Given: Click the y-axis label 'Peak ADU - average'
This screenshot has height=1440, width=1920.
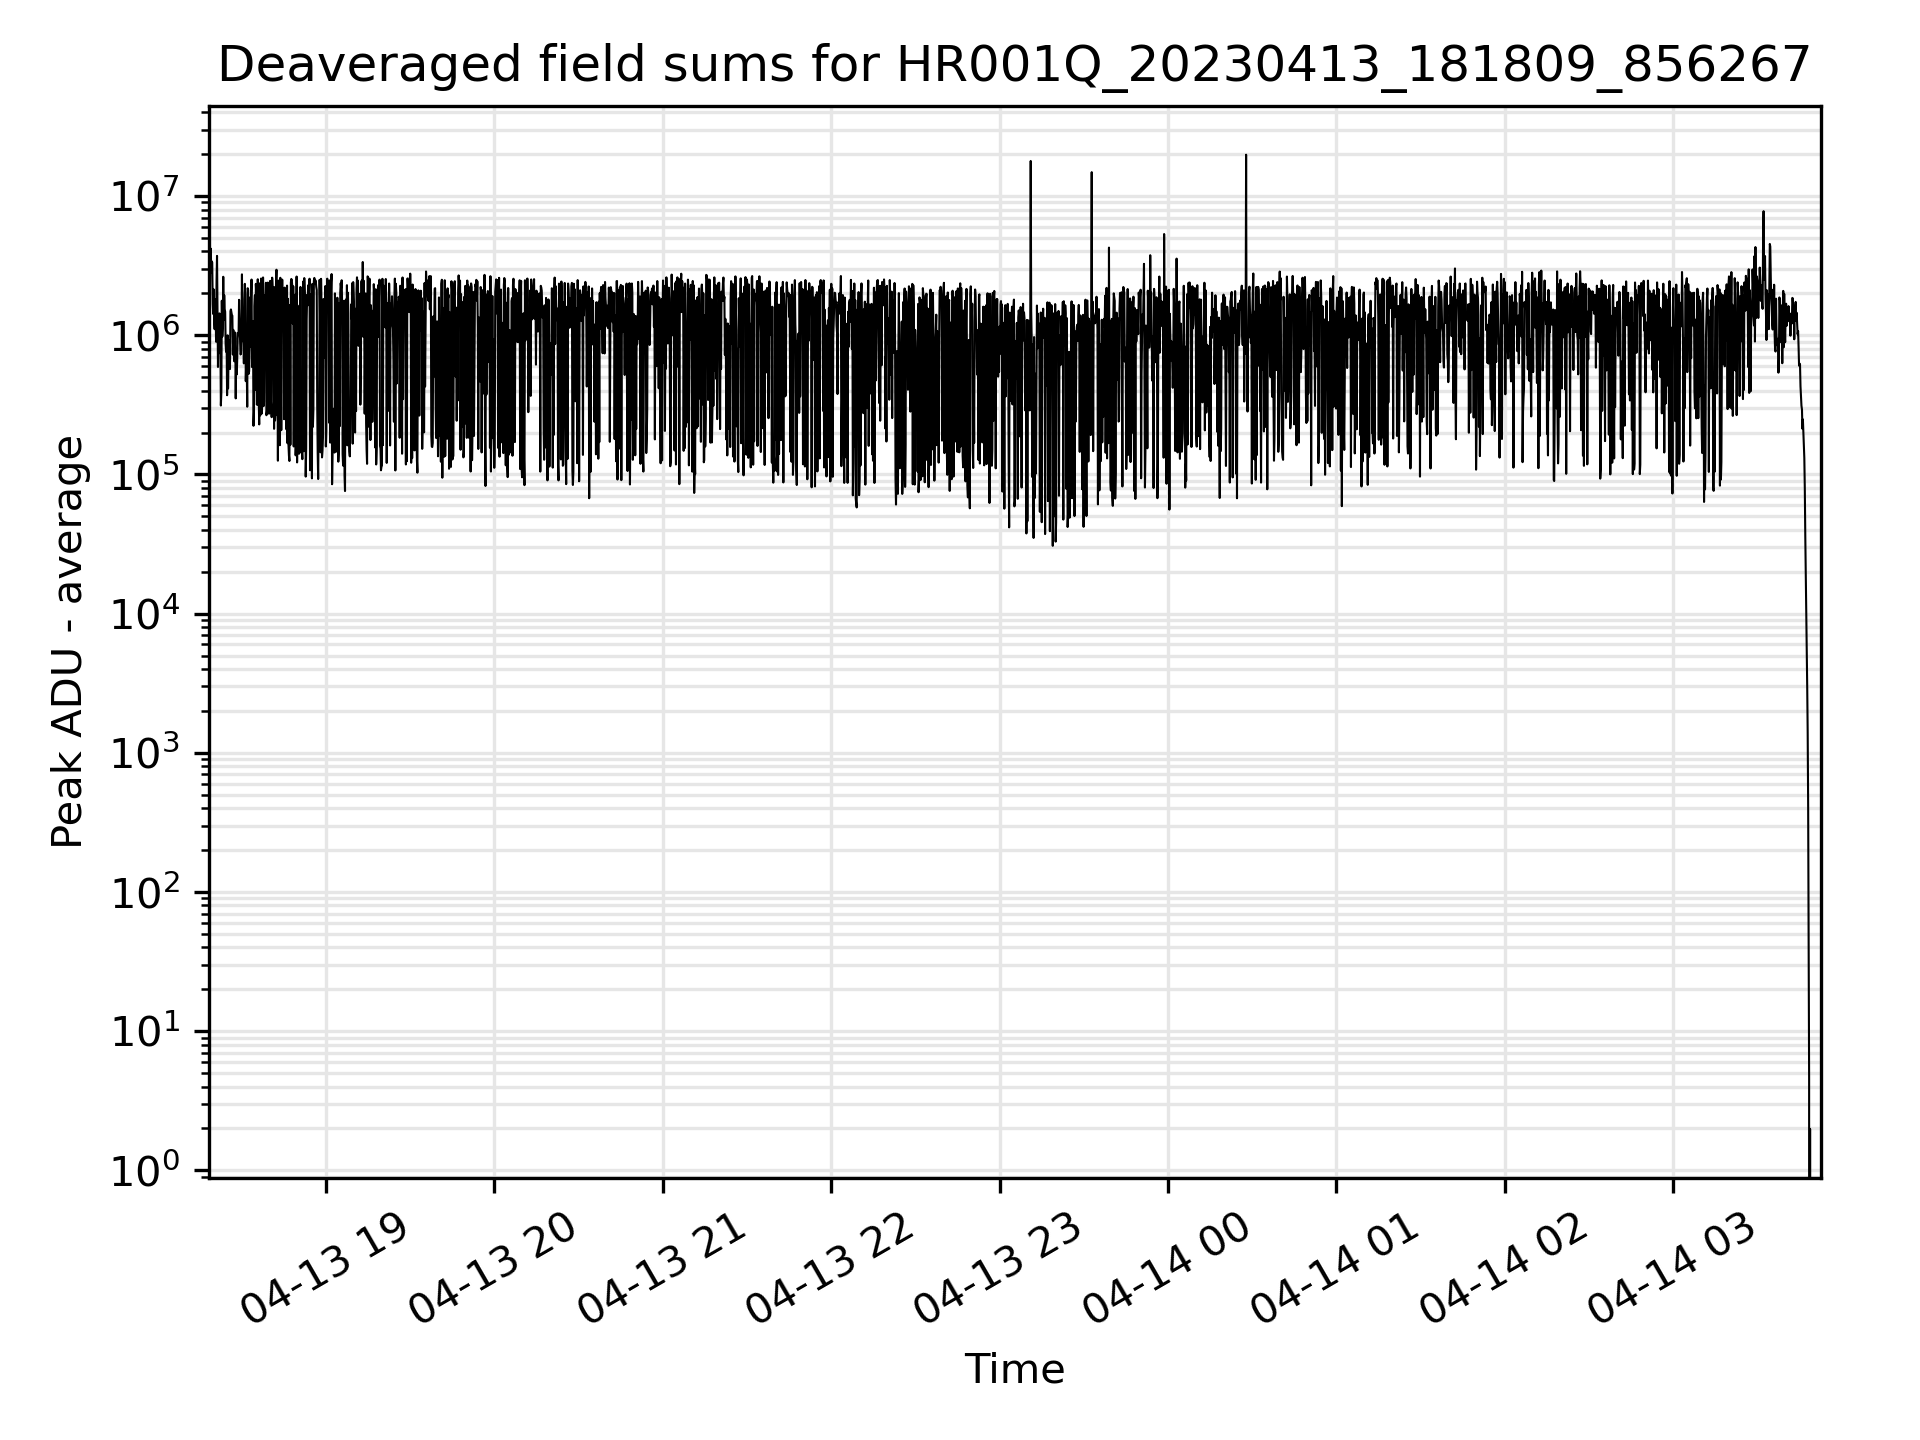Looking at the screenshot, I should tap(68, 642).
